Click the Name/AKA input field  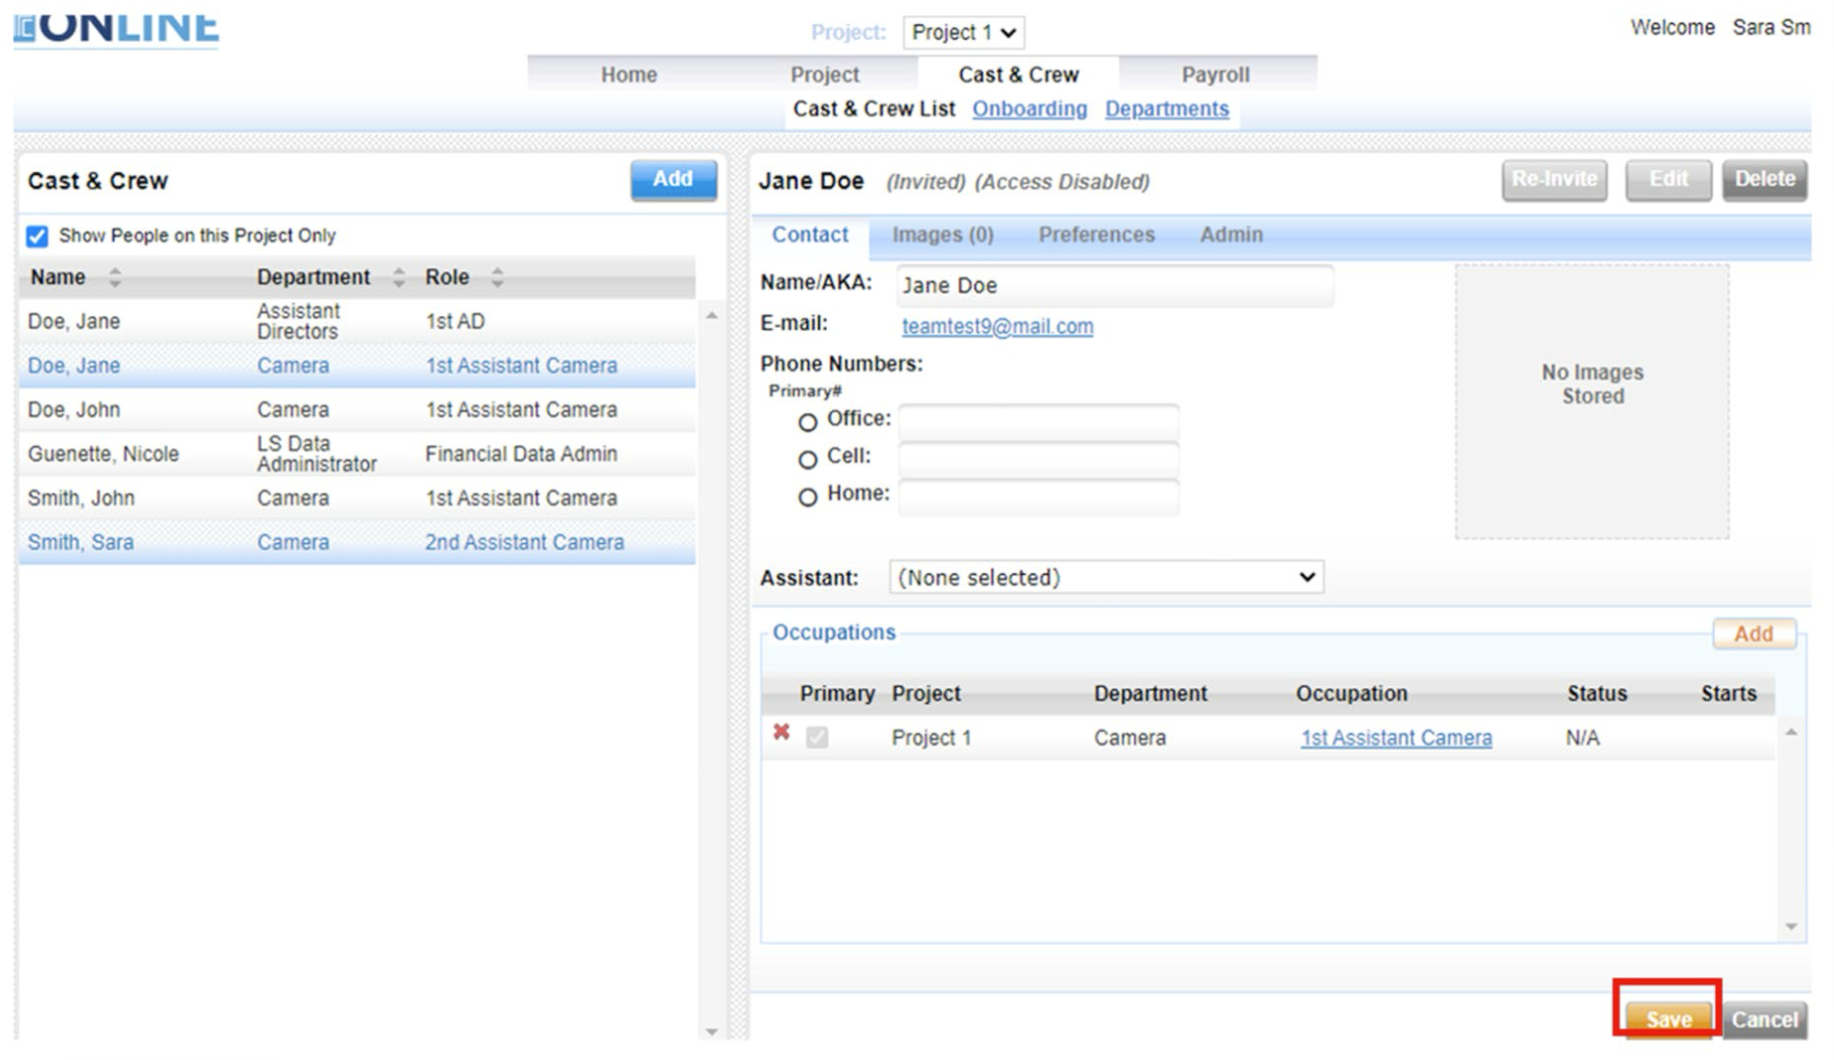[x=1114, y=285]
